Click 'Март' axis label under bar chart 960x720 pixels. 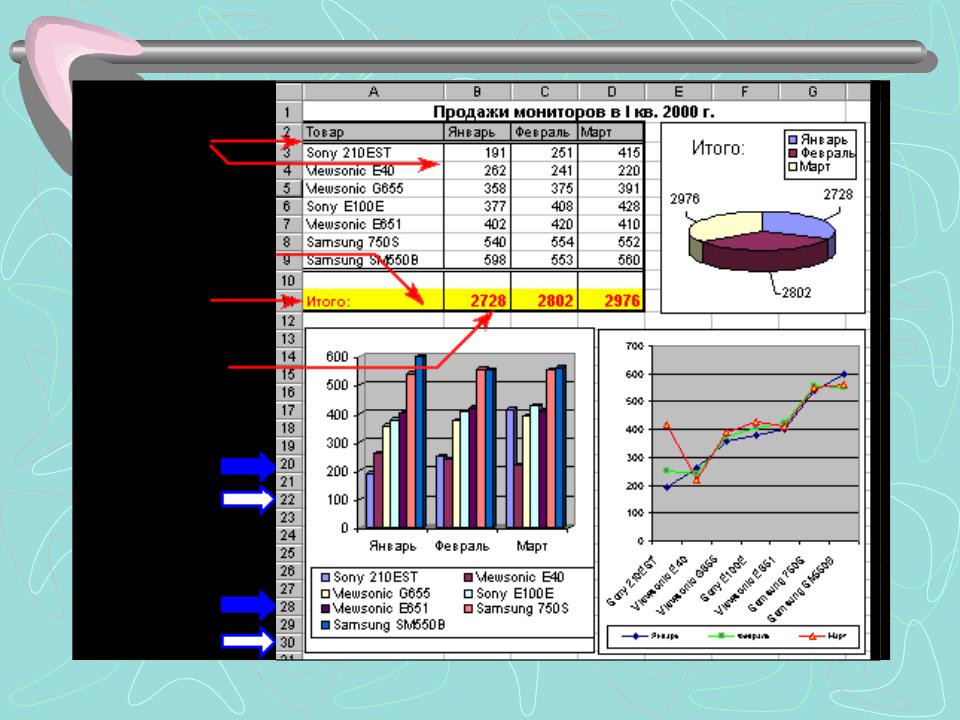click(531, 546)
